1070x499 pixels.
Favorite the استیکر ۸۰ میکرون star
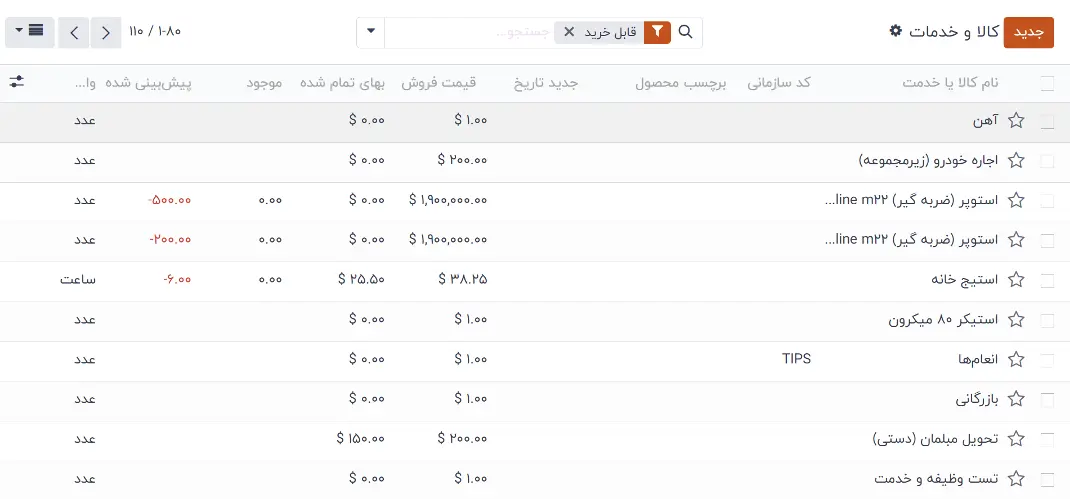(x=1016, y=319)
